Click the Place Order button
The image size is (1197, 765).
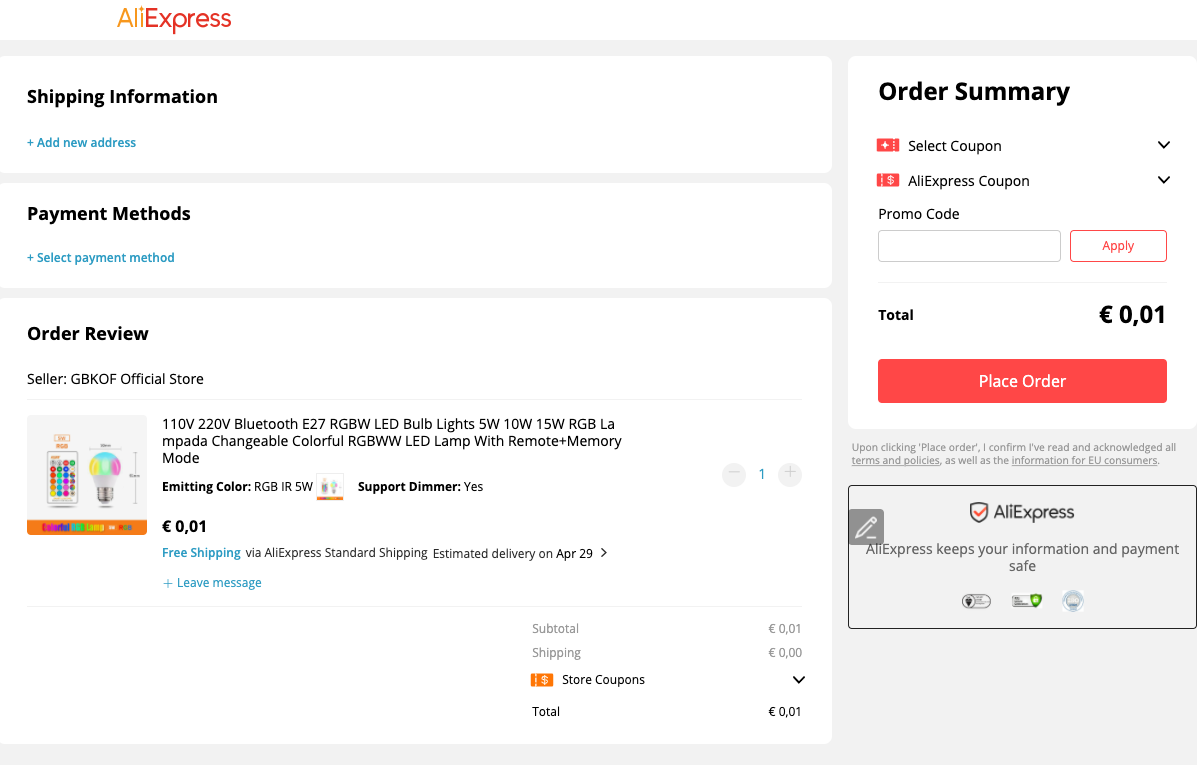[1021, 381]
